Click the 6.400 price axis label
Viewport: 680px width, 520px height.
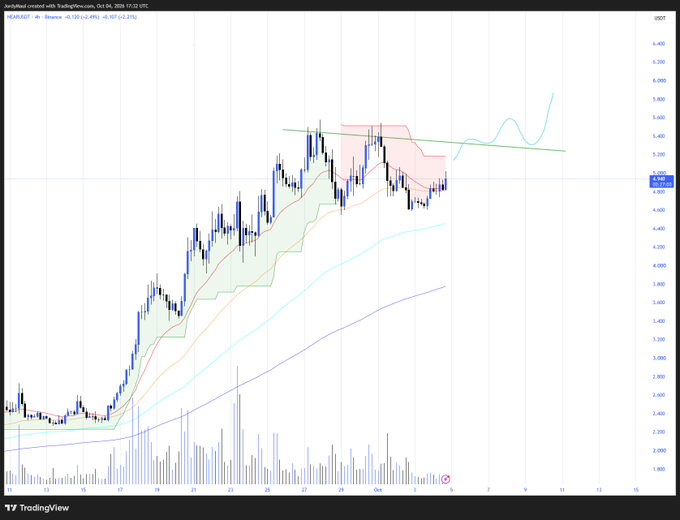[659, 44]
